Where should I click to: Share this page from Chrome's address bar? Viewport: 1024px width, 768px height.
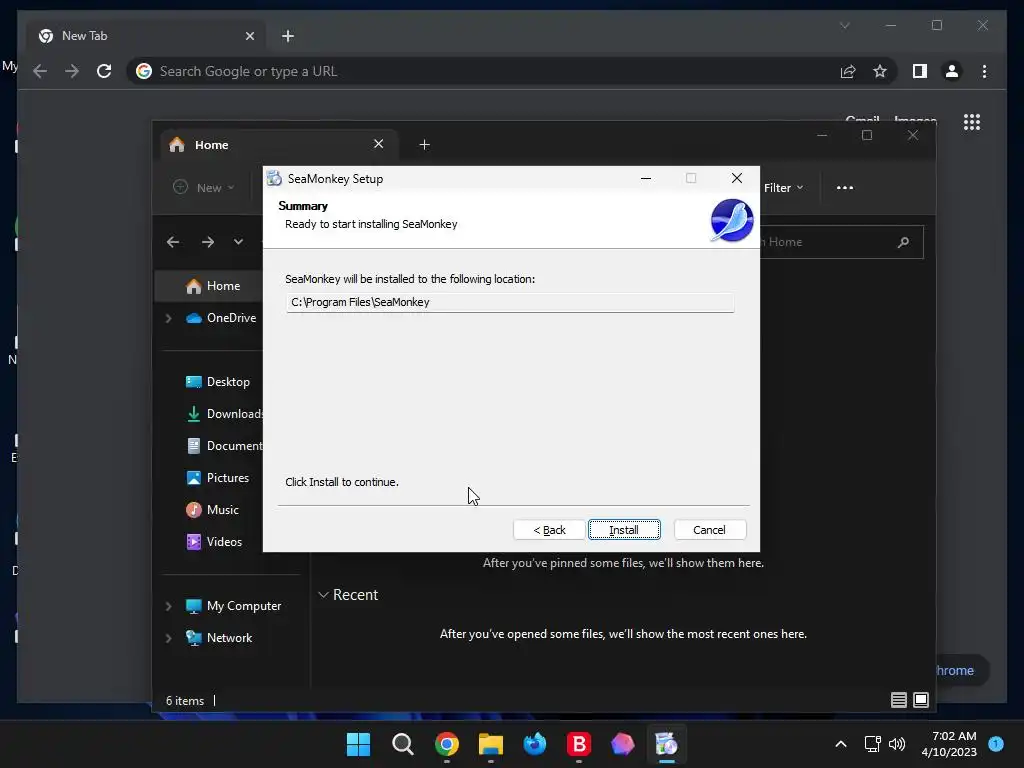[848, 71]
